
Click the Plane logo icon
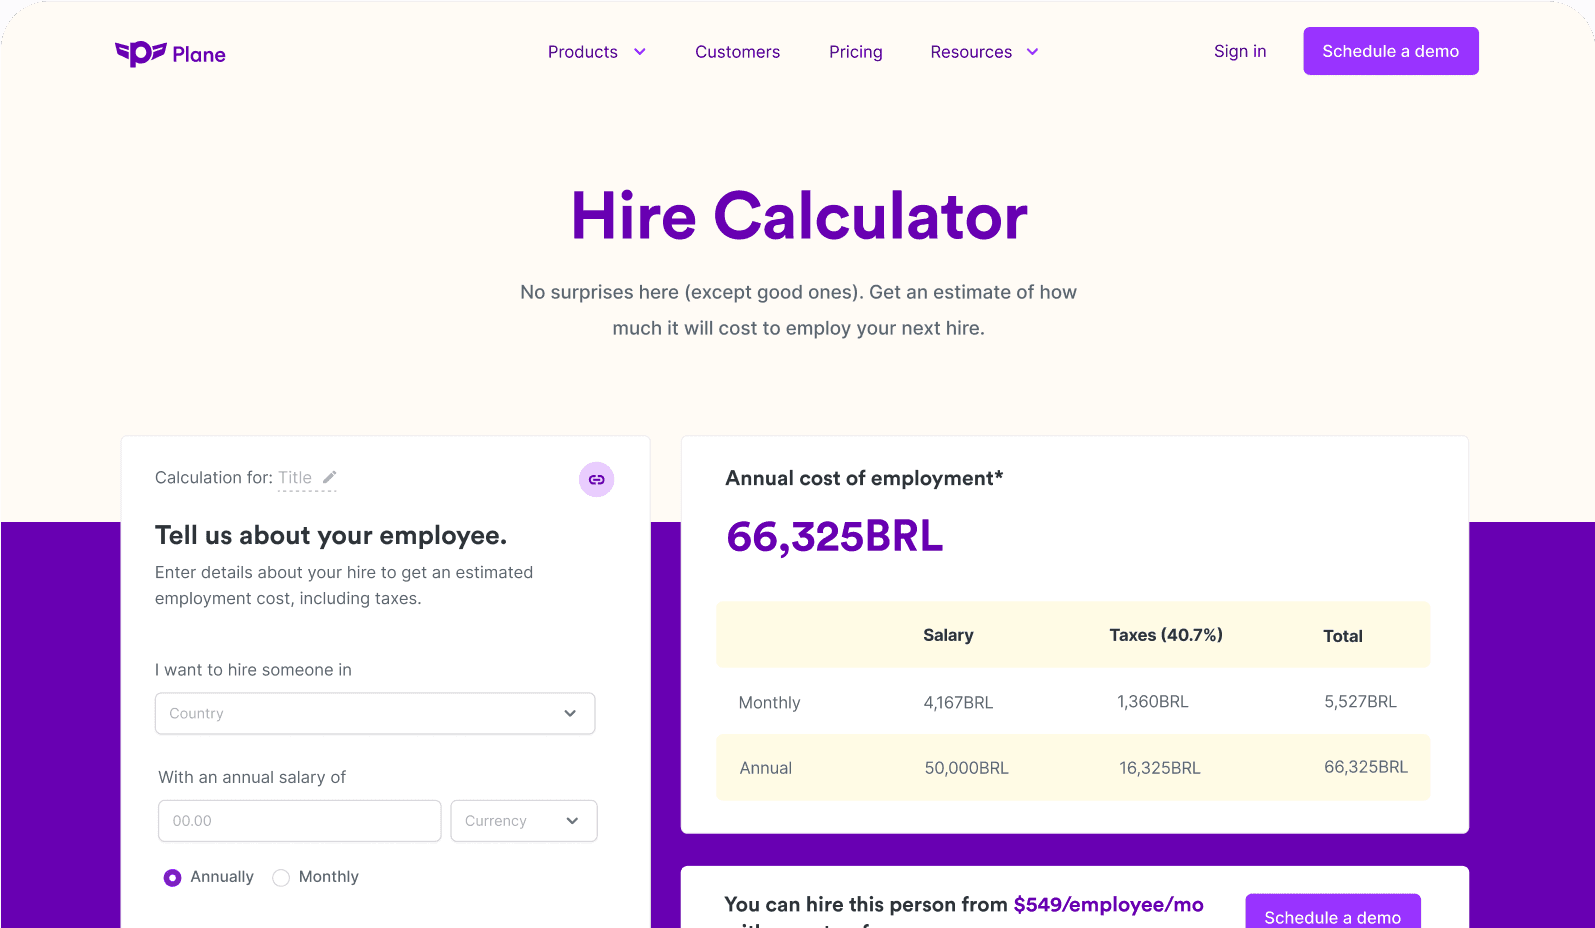pyautogui.click(x=140, y=53)
